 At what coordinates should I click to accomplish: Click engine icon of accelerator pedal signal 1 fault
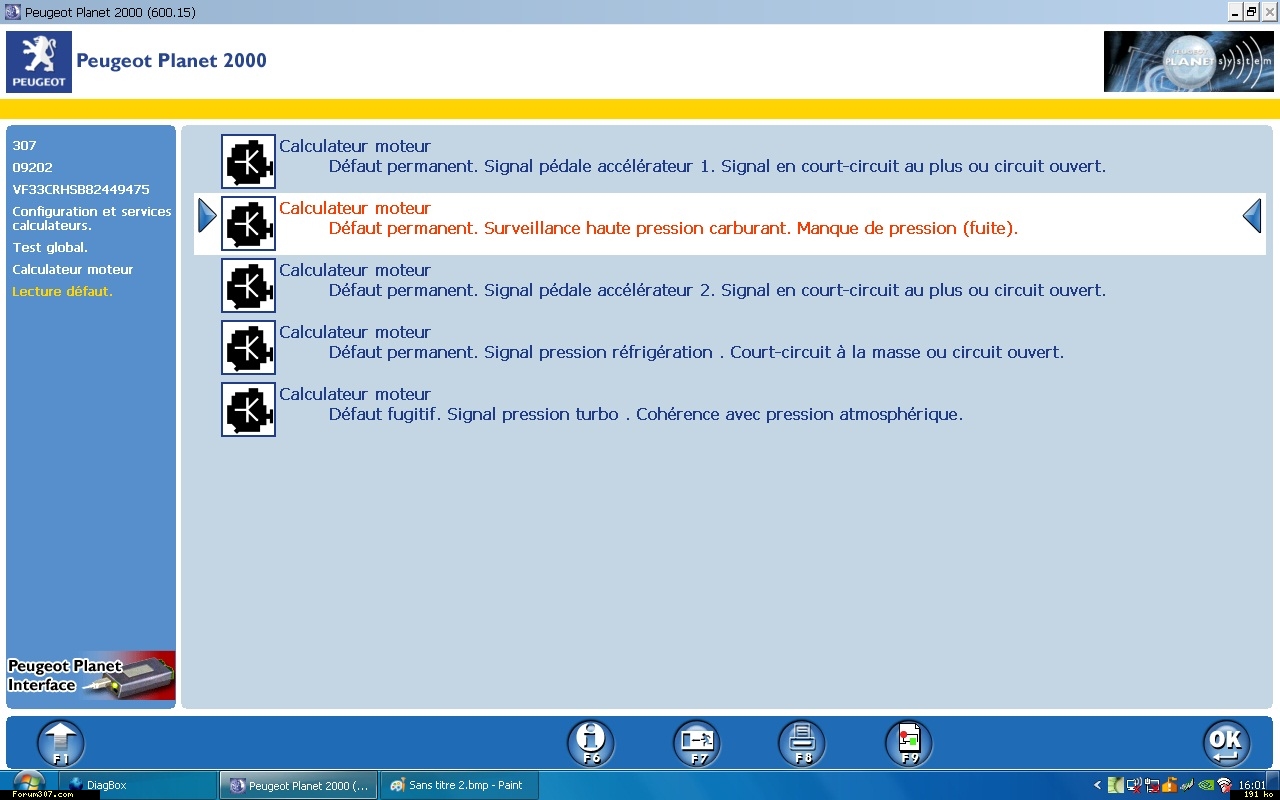tap(248, 162)
